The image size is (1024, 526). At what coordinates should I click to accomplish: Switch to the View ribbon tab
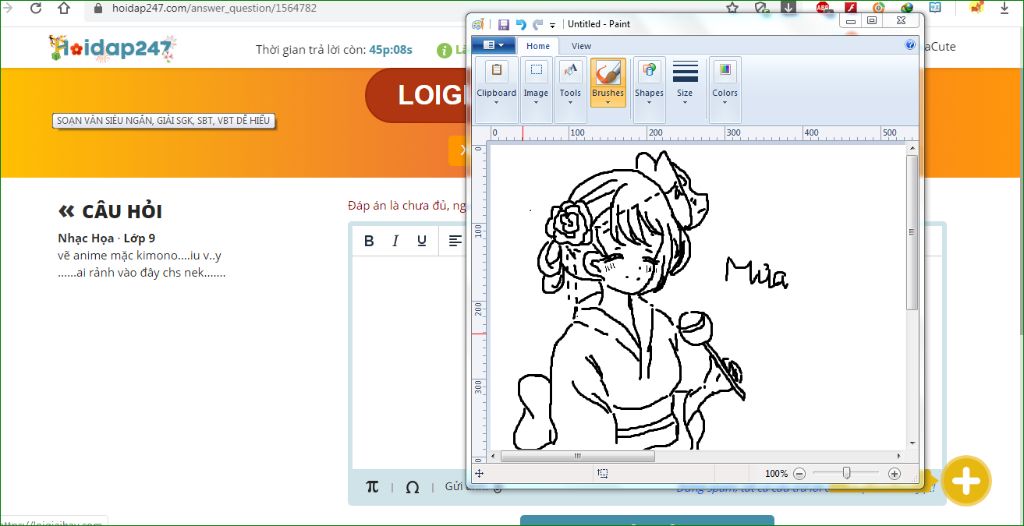581,46
